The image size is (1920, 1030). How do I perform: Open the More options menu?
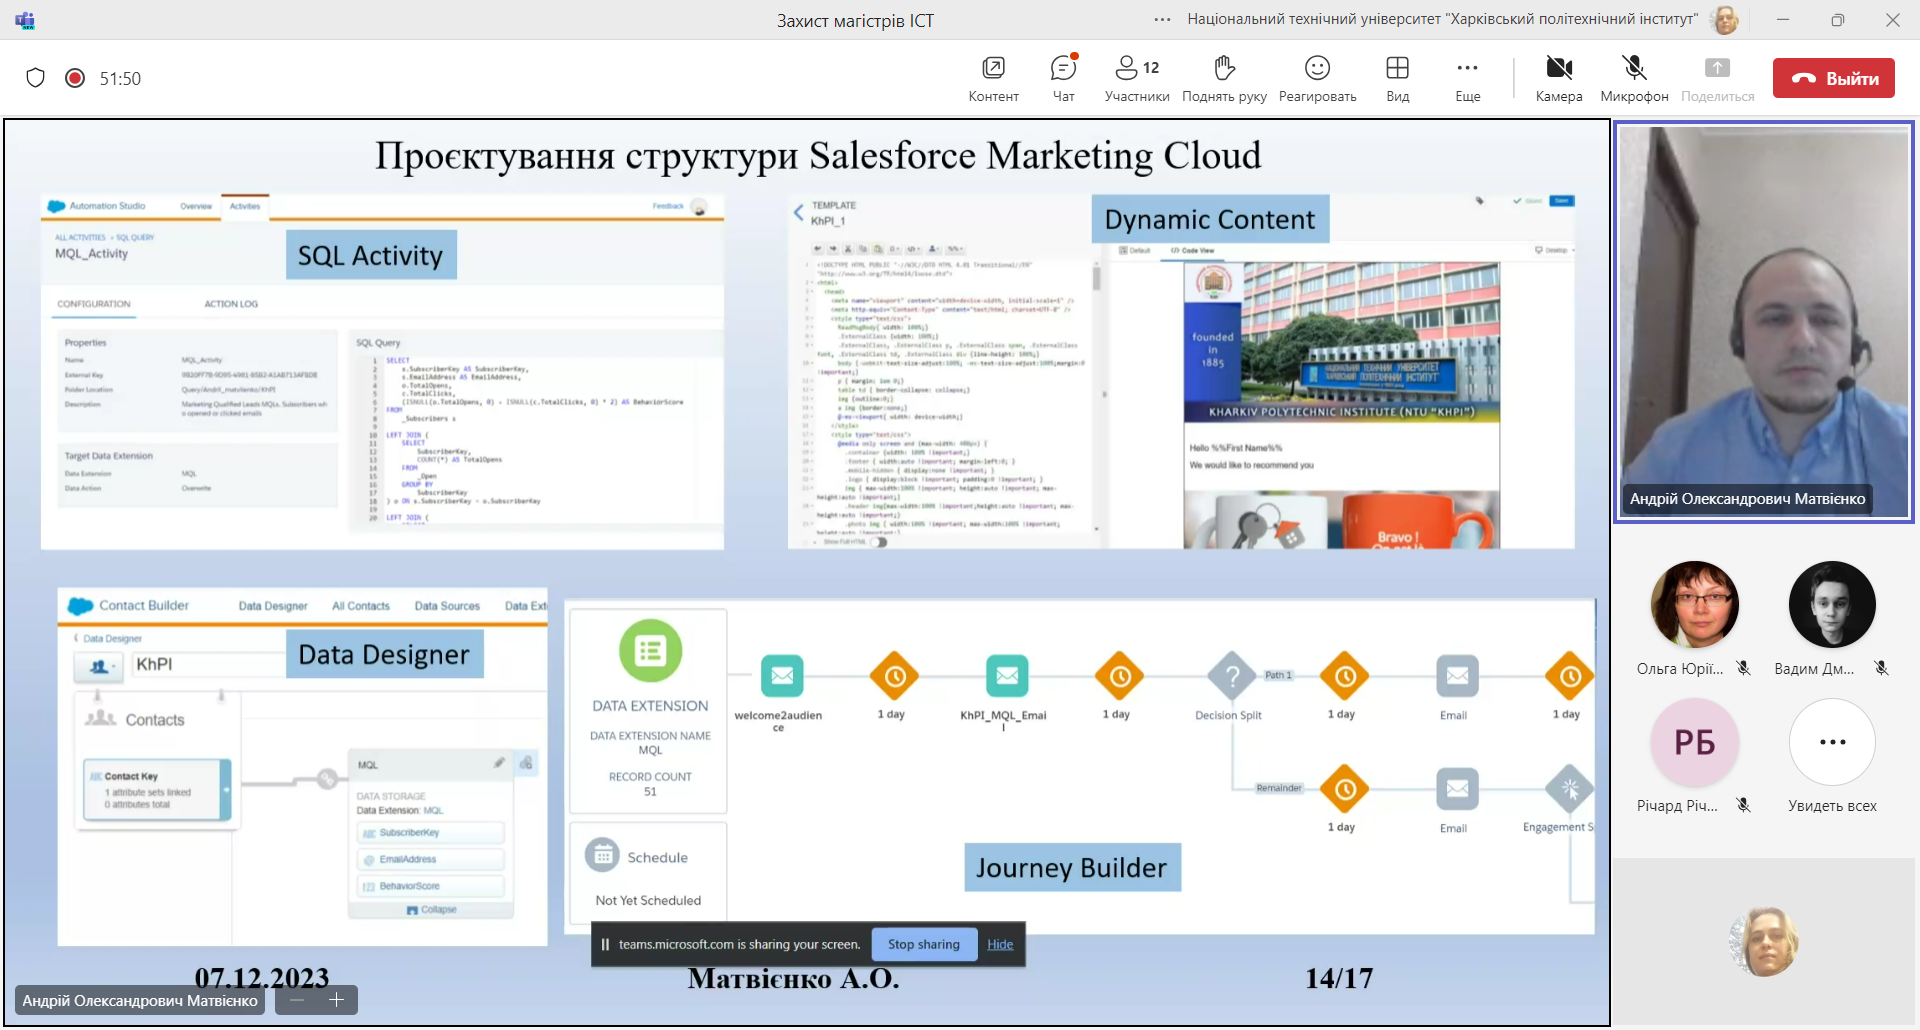[x=1467, y=78]
